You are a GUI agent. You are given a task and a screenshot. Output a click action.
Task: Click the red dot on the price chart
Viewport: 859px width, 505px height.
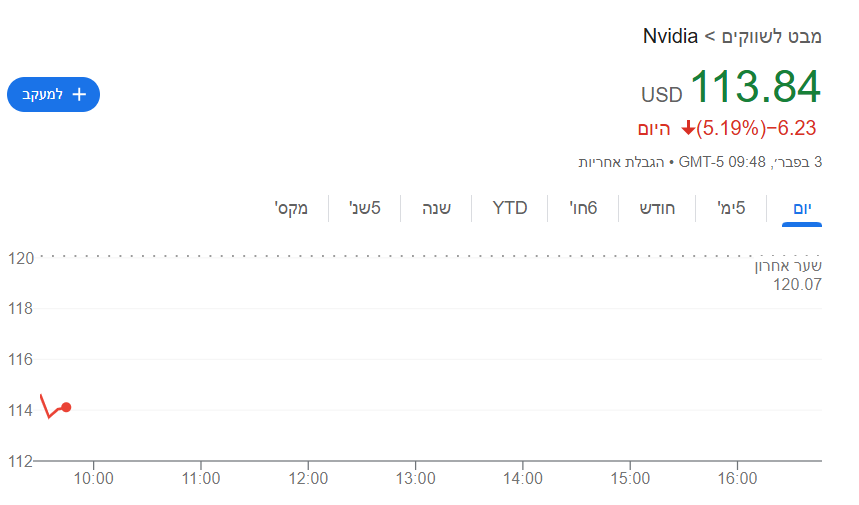point(66,407)
